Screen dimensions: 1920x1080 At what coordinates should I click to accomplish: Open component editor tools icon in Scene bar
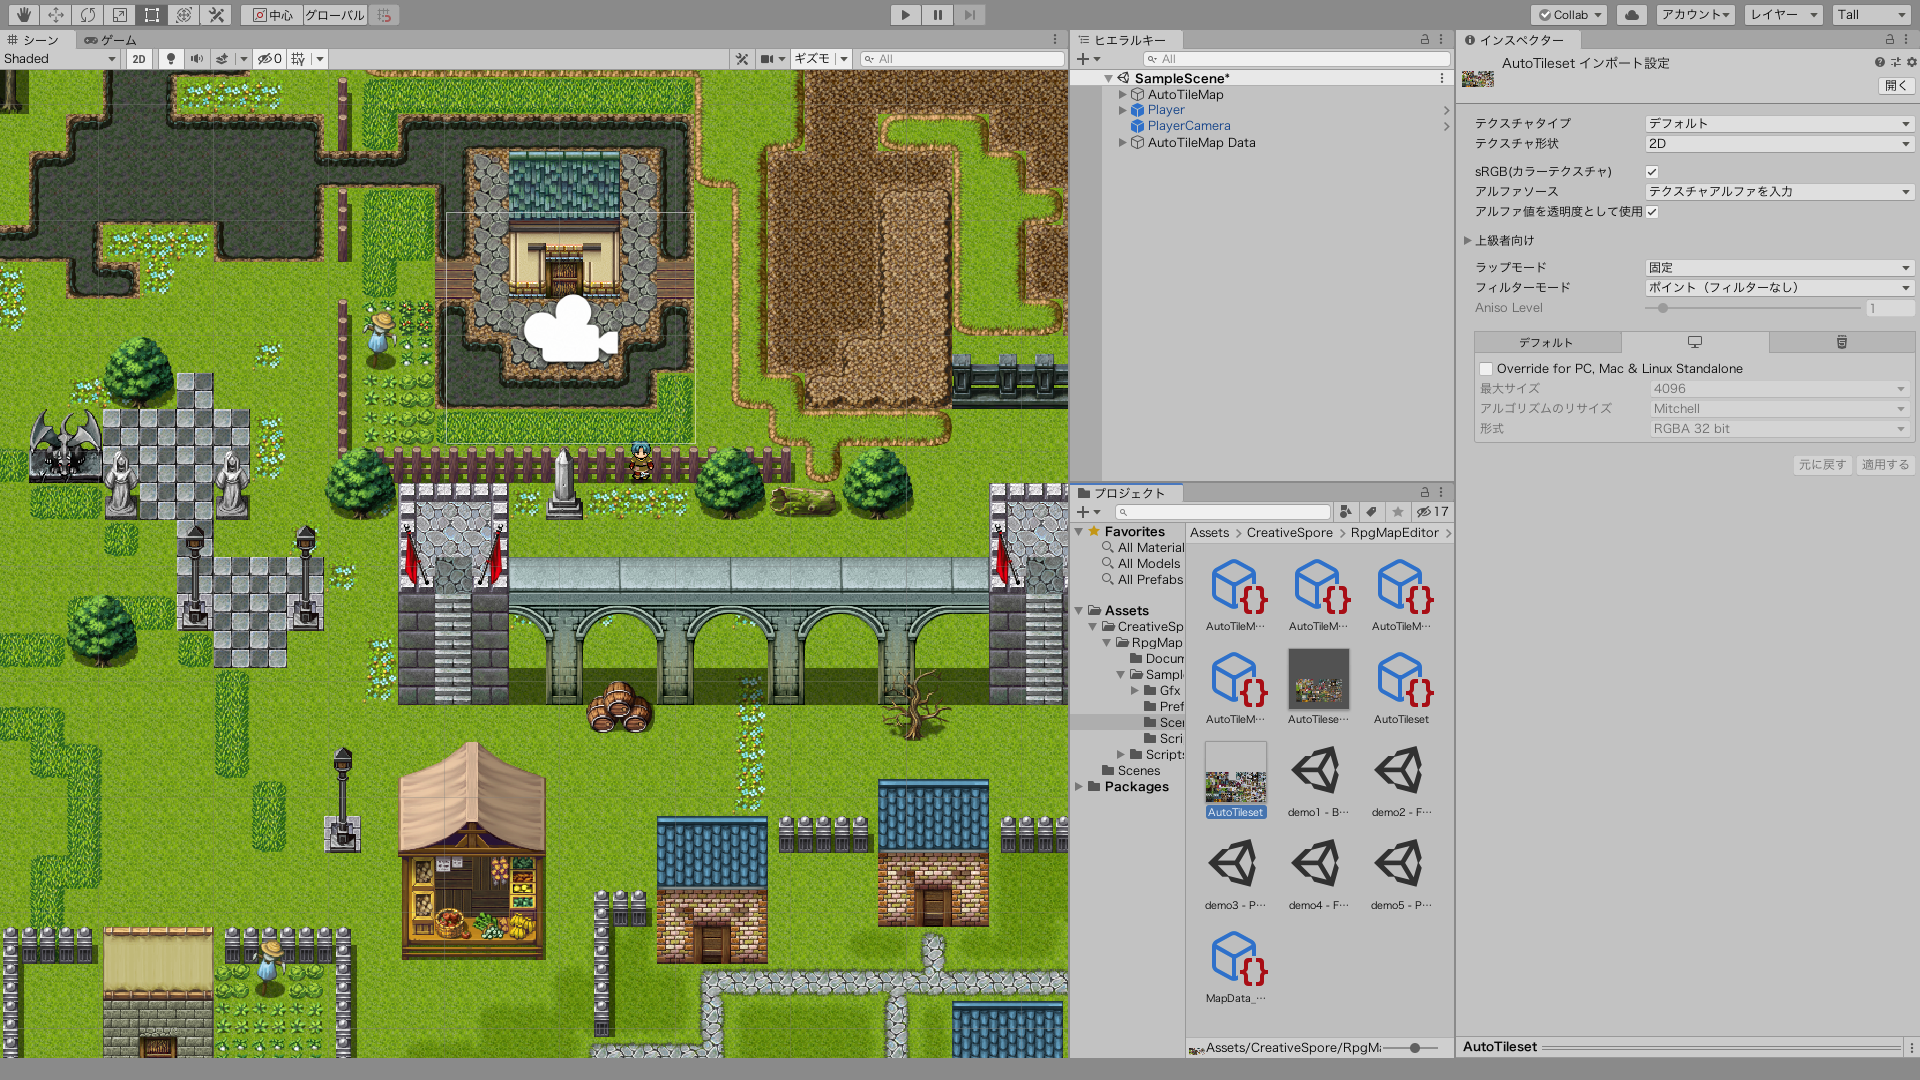(x=742, y=59)
